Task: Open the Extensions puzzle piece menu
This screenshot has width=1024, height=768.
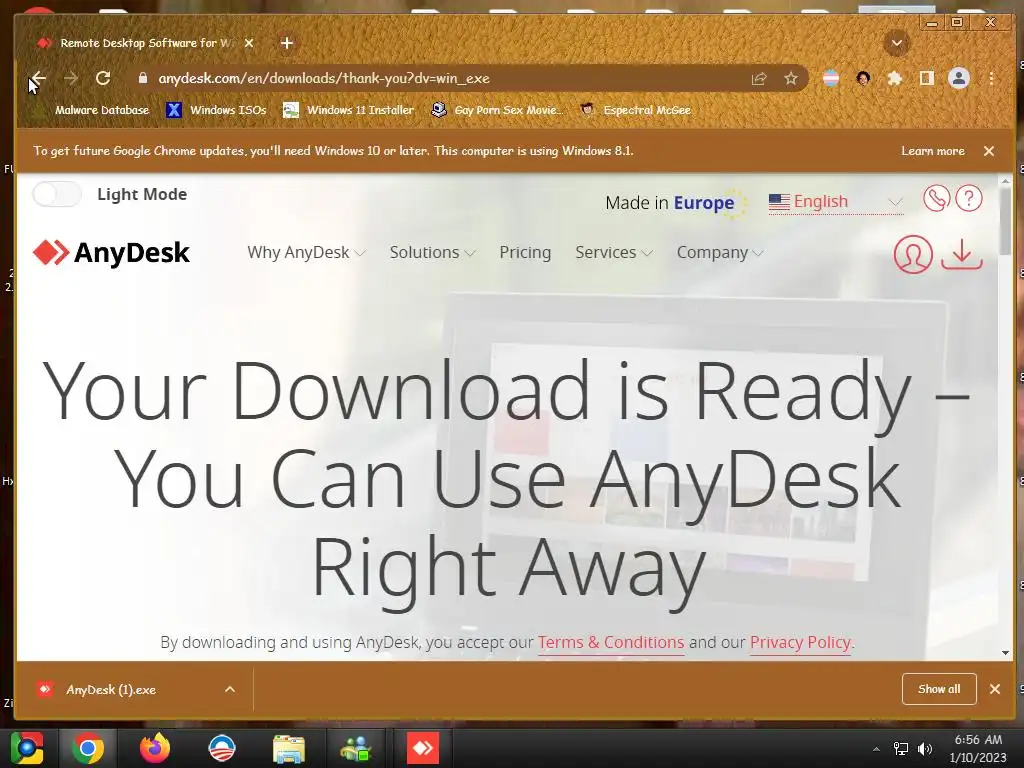Action: [x=895, y=79]
